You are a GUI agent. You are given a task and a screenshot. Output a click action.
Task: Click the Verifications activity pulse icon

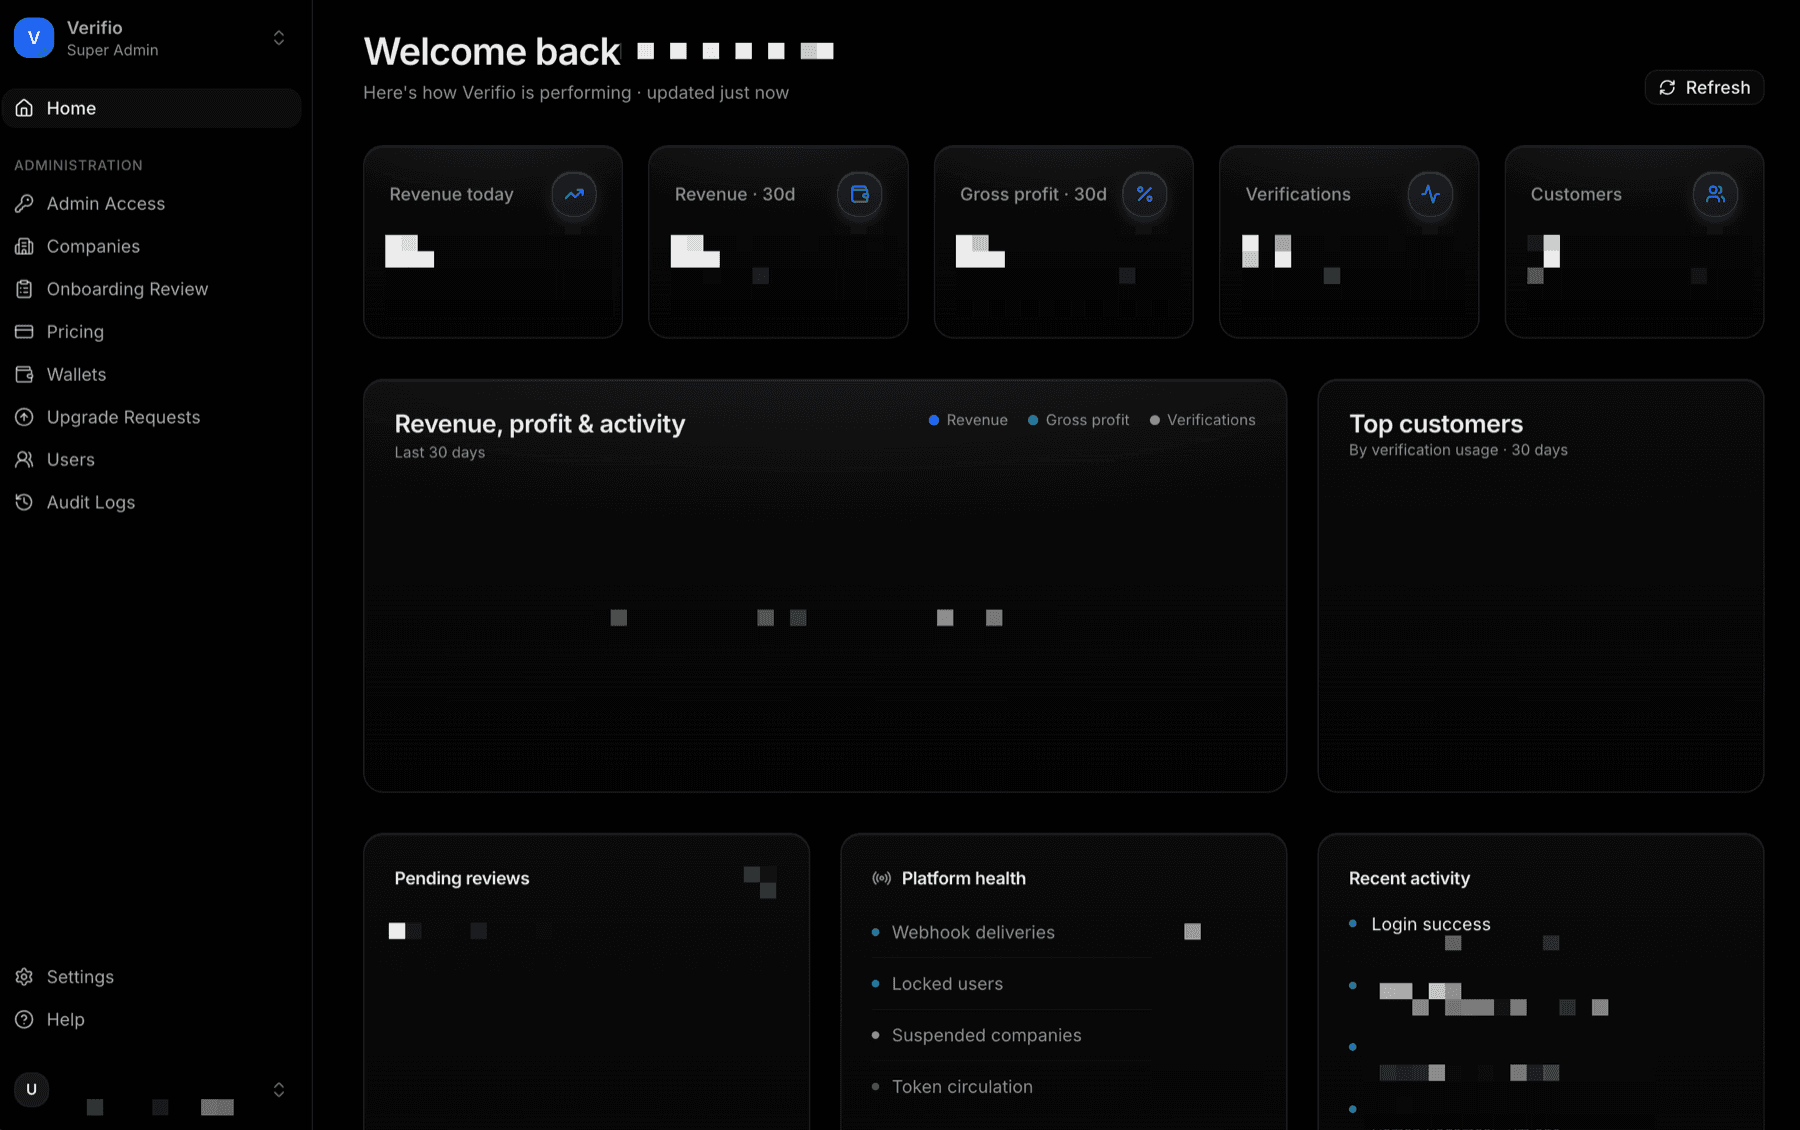[1430, 194]
